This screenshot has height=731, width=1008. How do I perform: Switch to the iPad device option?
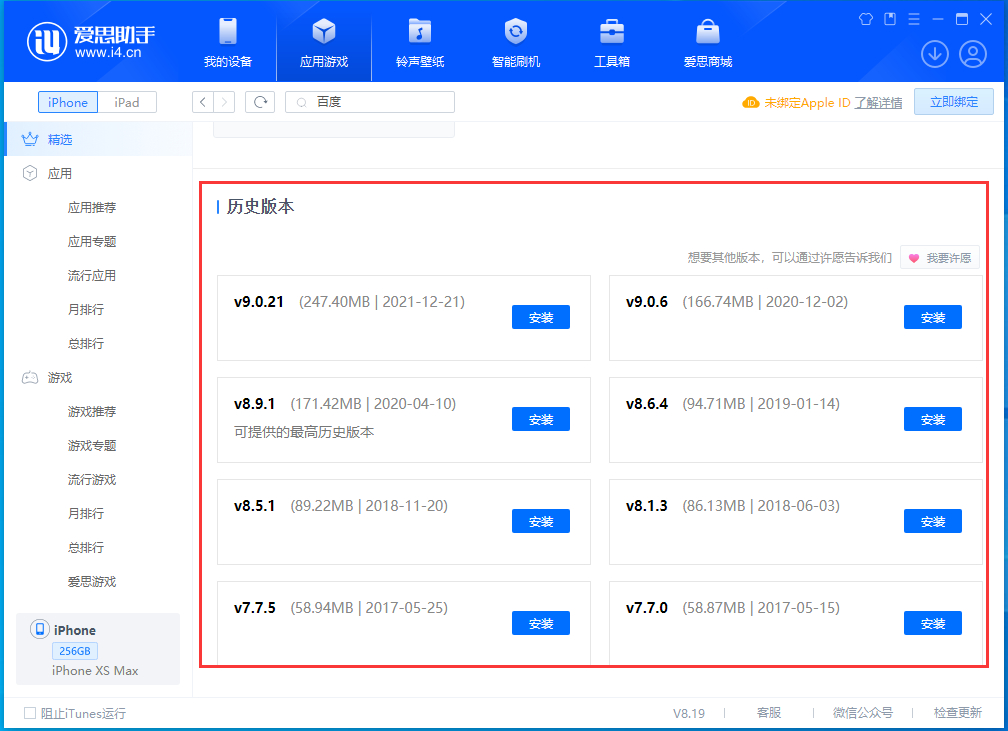click(x=127, y=101)
